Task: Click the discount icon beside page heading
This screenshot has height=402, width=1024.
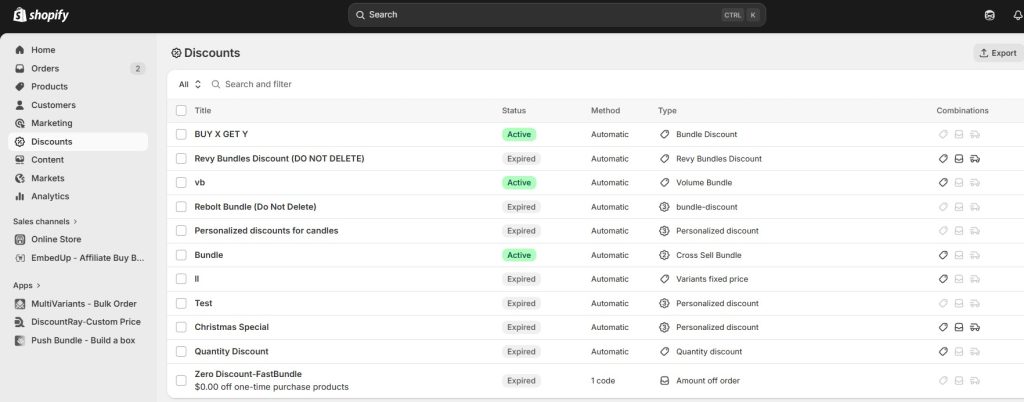Action: (x=176, y=53)
